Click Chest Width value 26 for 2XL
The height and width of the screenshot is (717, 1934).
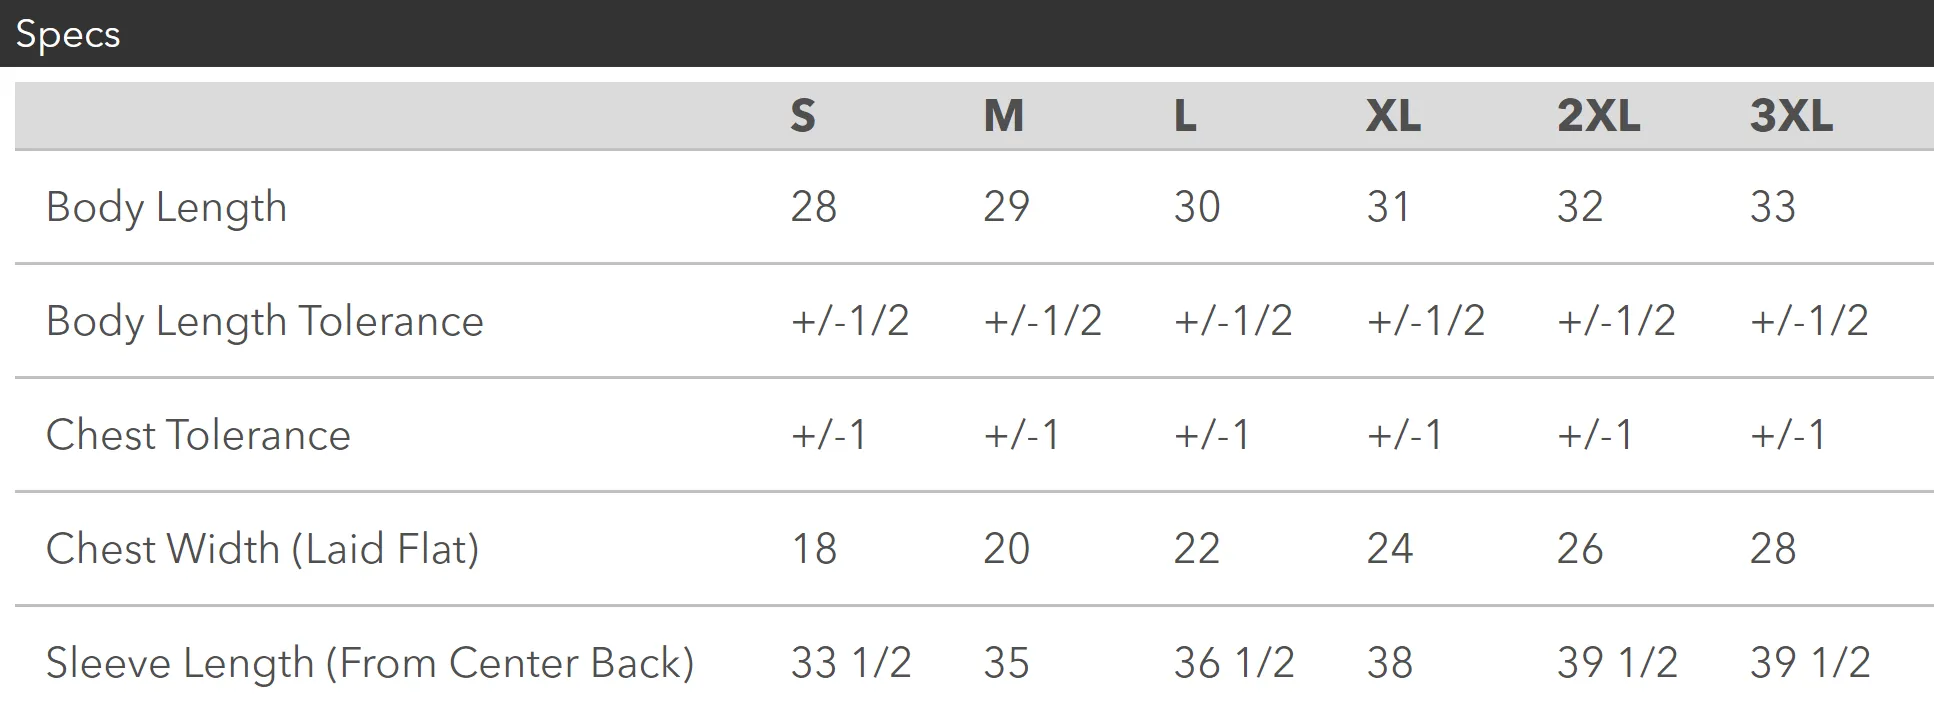click(x=1580, y=549)
